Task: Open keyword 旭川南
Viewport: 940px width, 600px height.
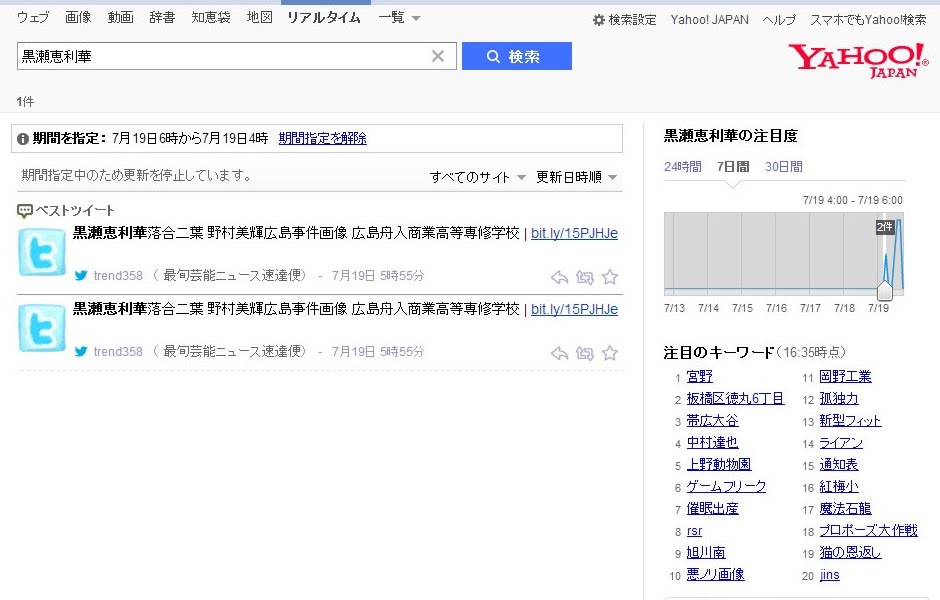Action: pos(706,553)
